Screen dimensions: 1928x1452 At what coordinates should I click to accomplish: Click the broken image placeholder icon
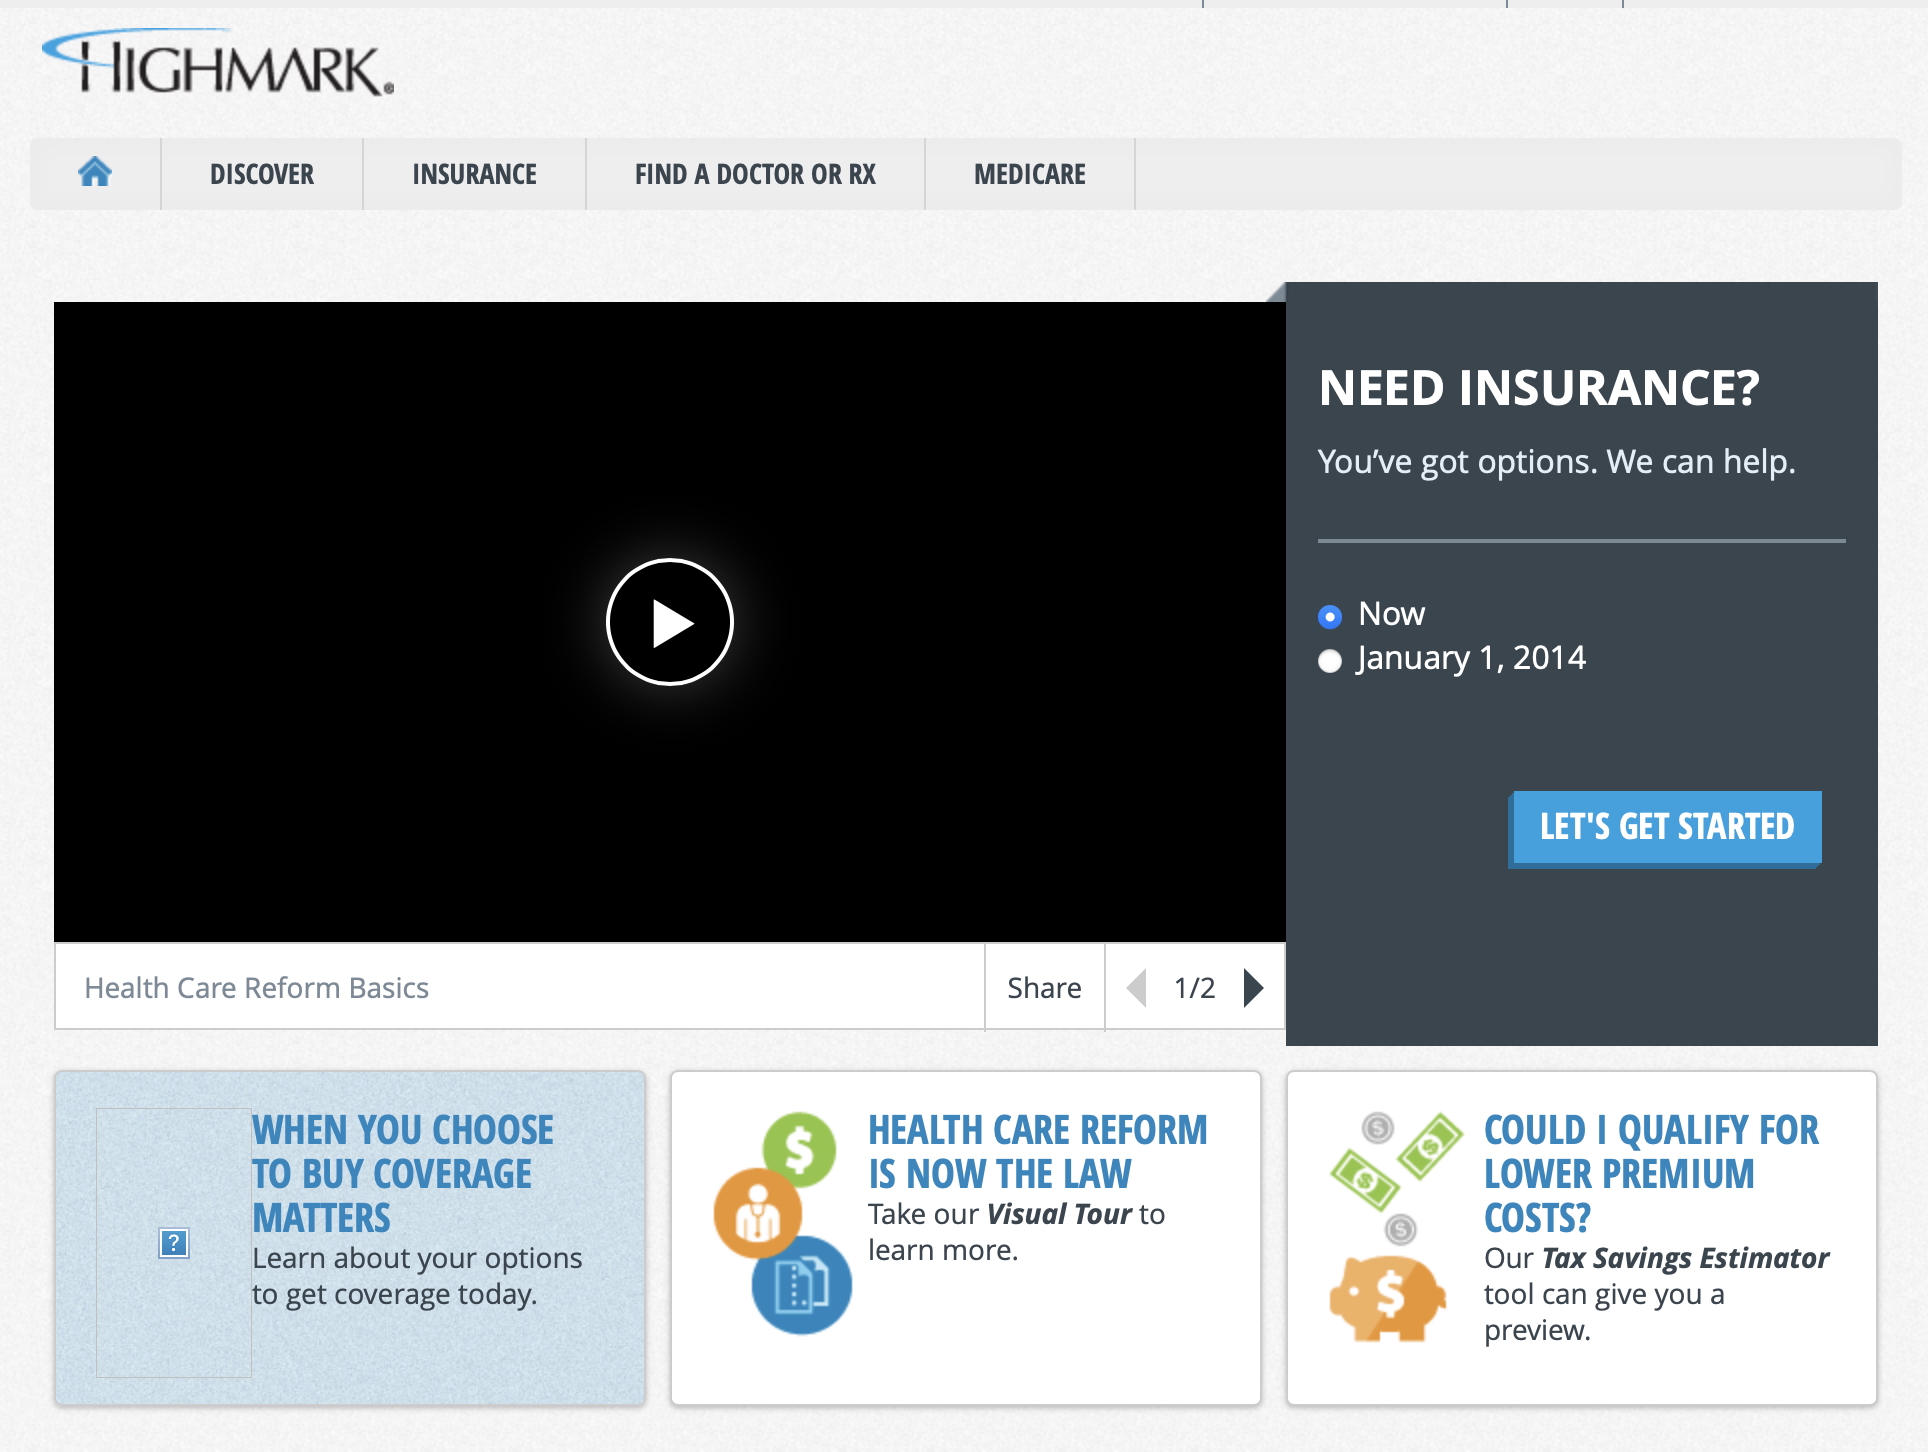[x=174, y=1243]
